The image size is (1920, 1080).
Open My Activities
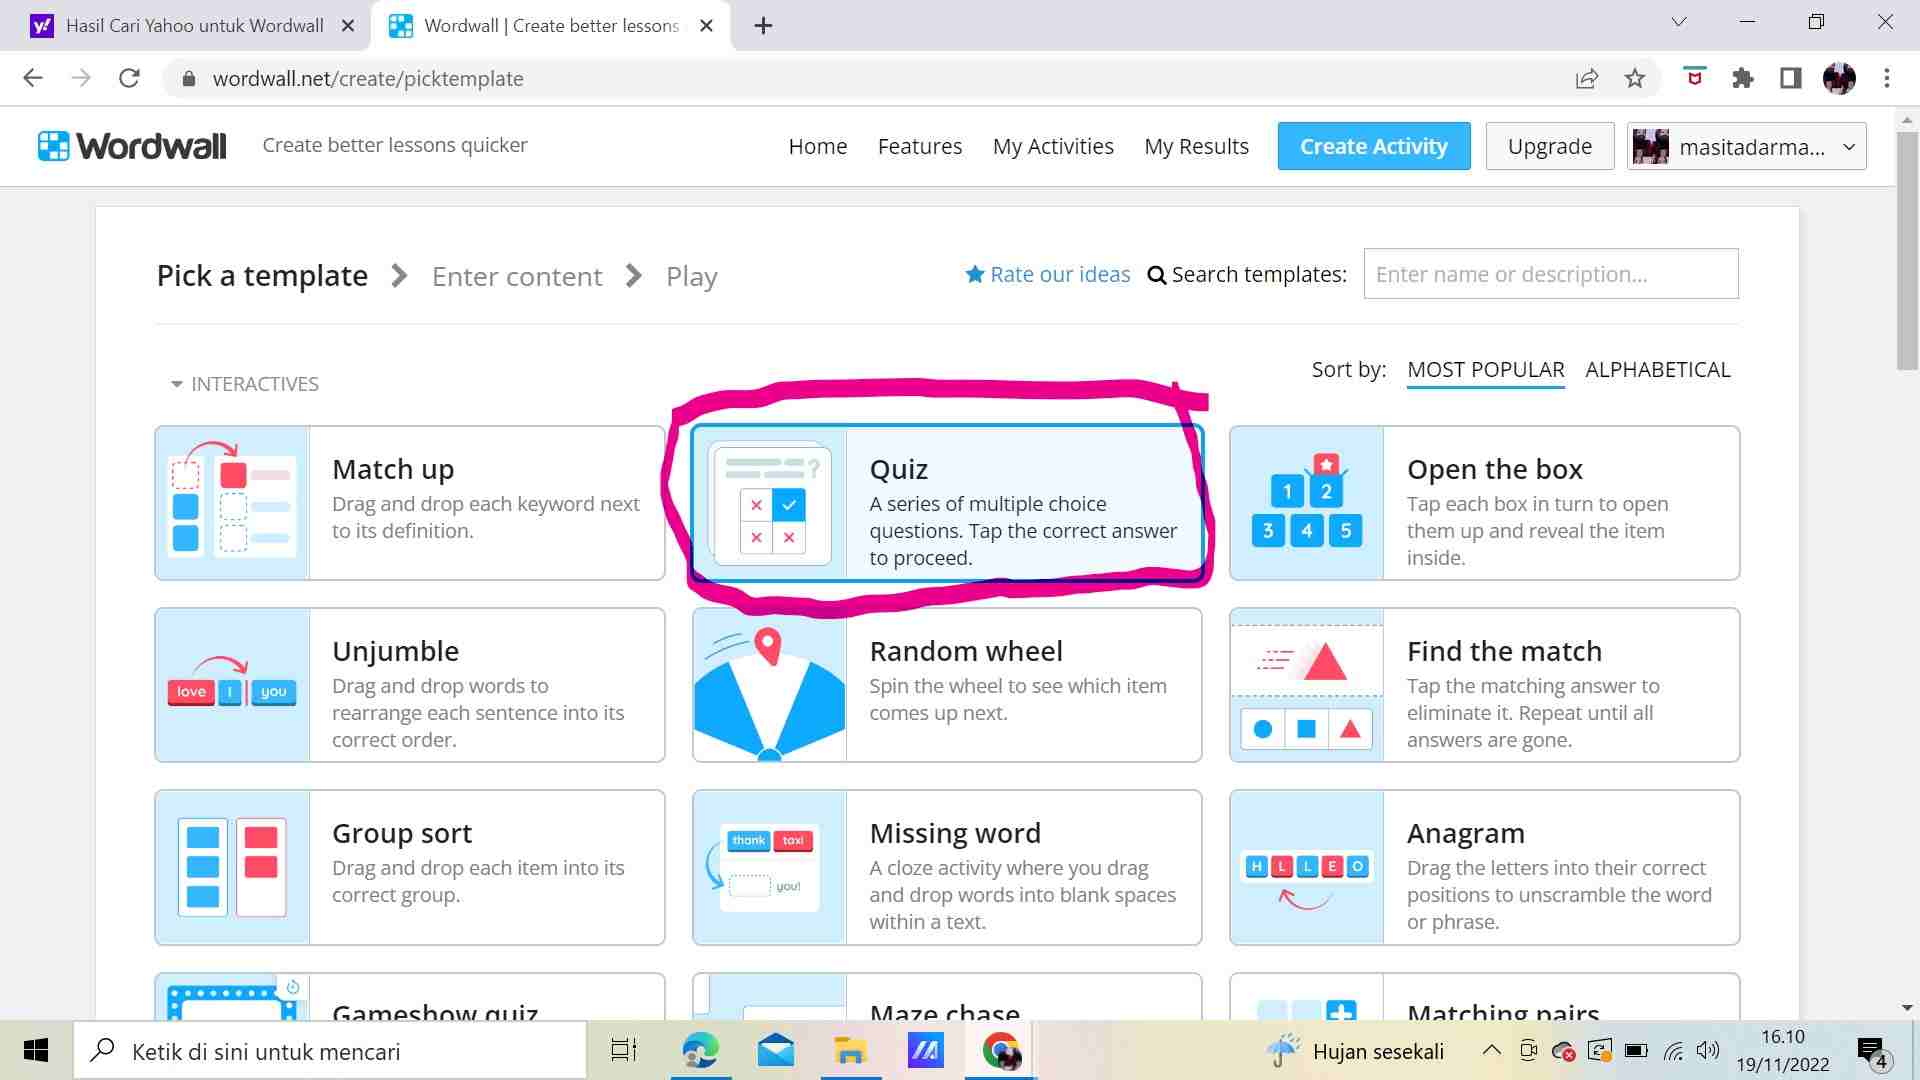click(1053, 146)
